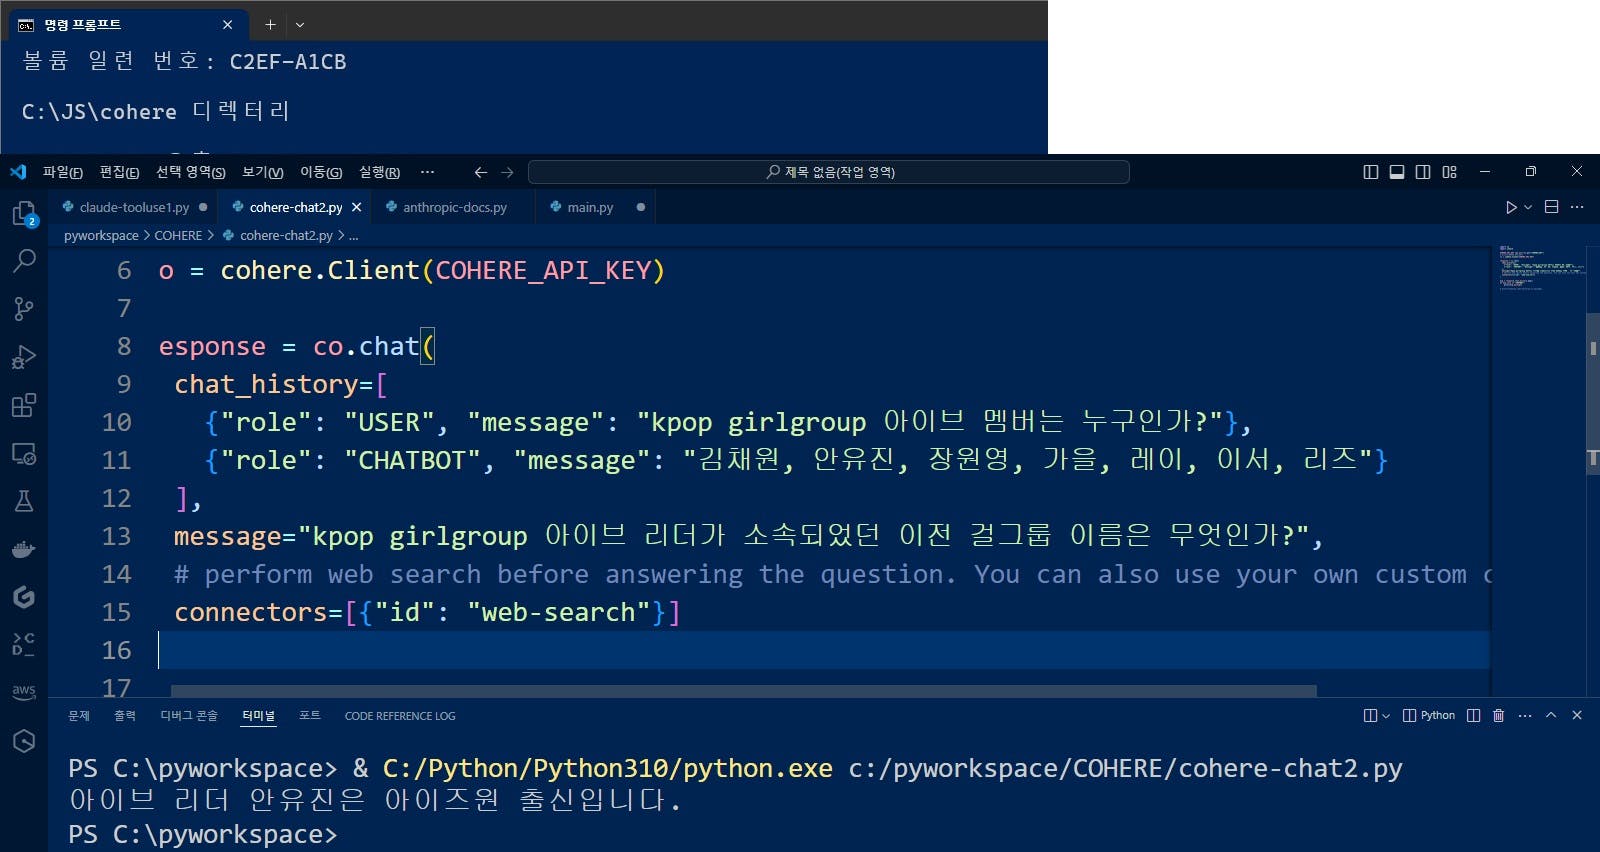1600x852 pixels.
Task: Toggle the primary side bar visibility
Action: [1371, 172]
